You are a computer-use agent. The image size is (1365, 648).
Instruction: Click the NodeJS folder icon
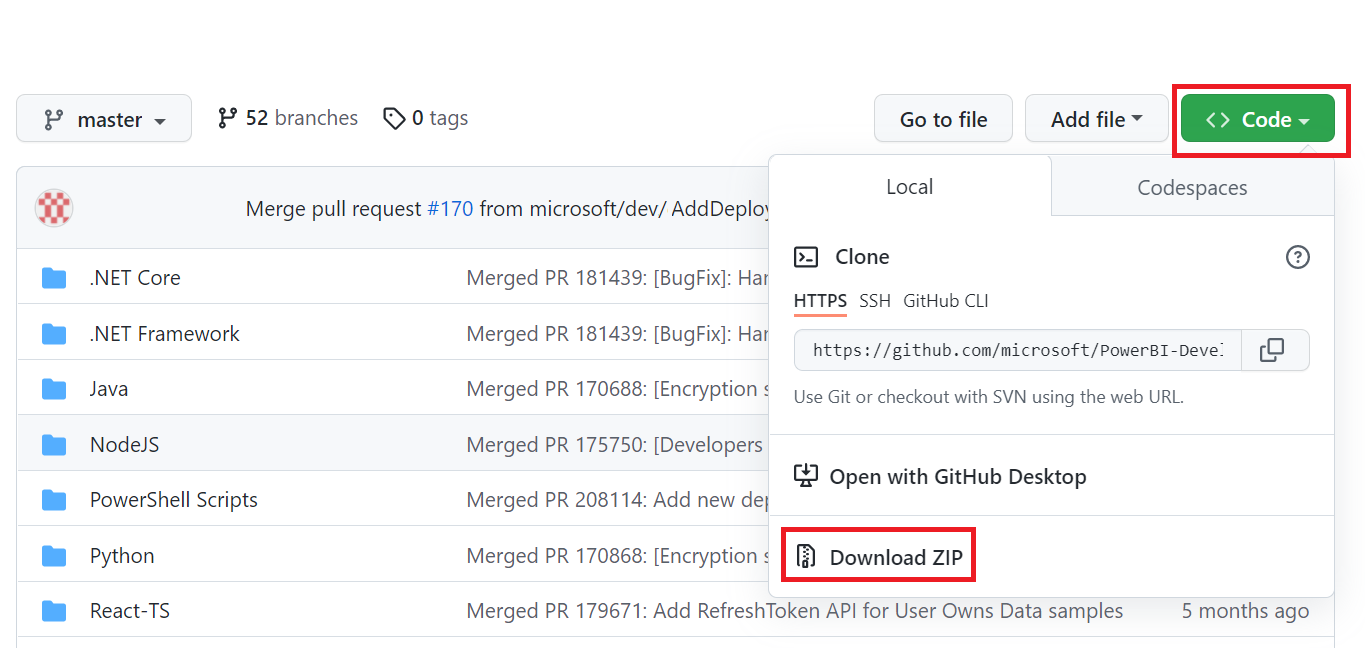coord(53,444)
